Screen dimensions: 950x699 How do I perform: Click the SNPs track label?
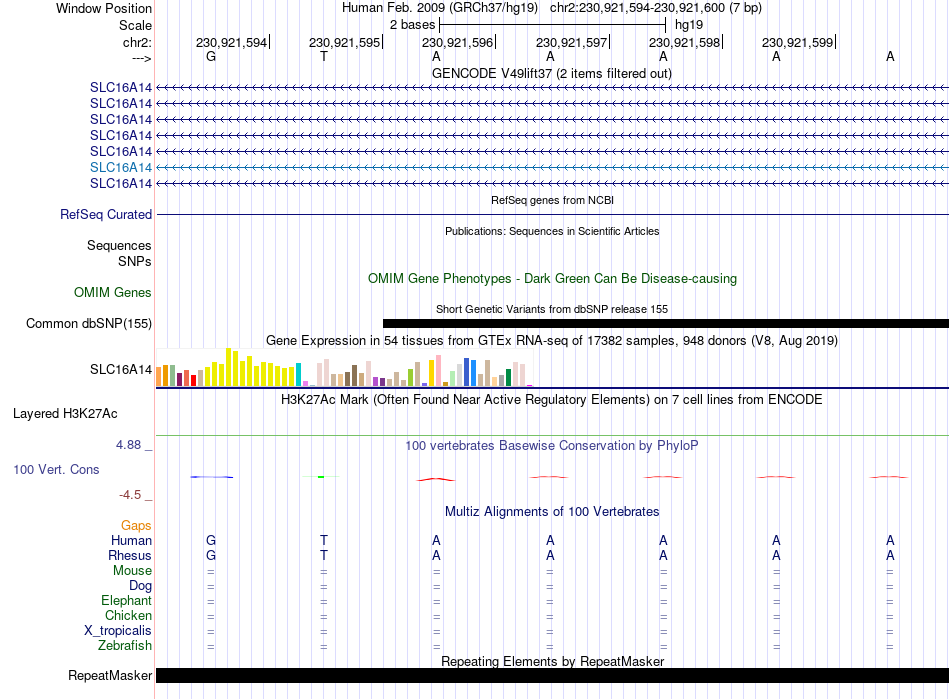tap(135, 261)
